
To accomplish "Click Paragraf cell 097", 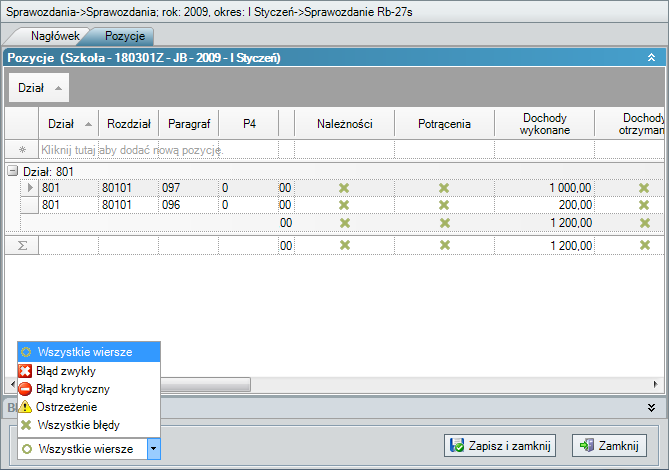I will click(188, 188).
